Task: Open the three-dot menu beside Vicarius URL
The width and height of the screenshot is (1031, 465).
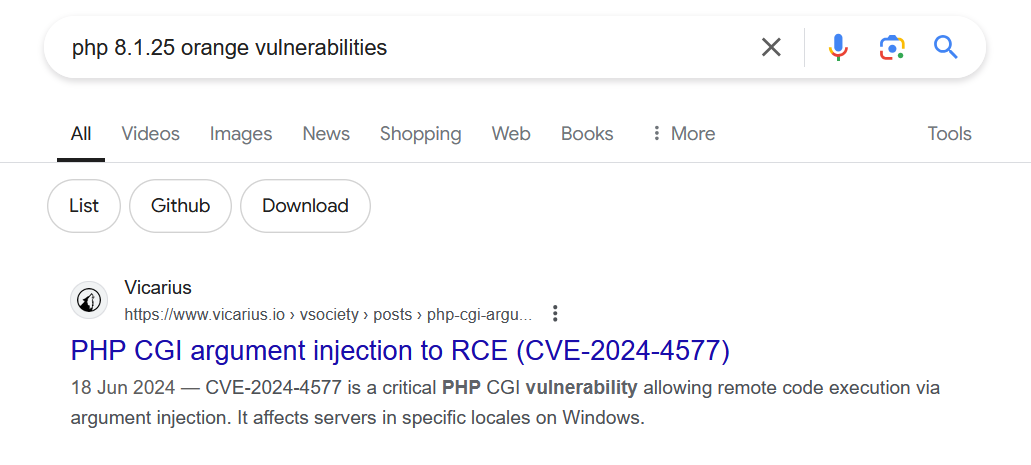Action: click(555, 314)
